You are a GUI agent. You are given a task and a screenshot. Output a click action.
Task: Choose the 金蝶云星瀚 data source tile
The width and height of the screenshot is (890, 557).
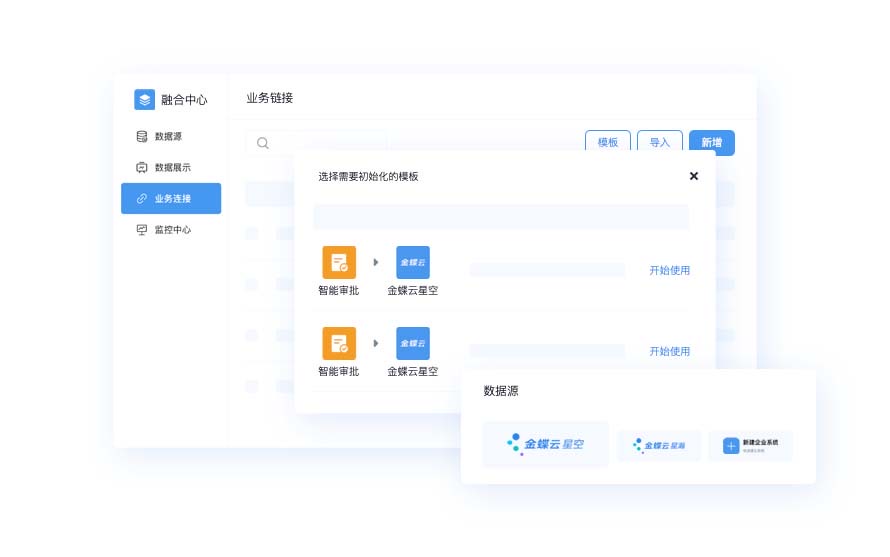pos(659,446)
